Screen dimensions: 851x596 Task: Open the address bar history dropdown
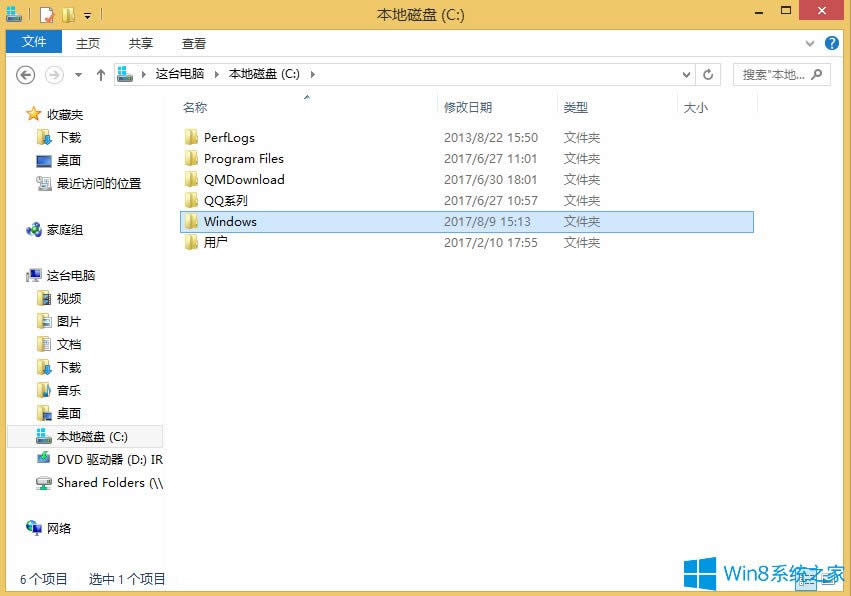(x=685, y=74)
